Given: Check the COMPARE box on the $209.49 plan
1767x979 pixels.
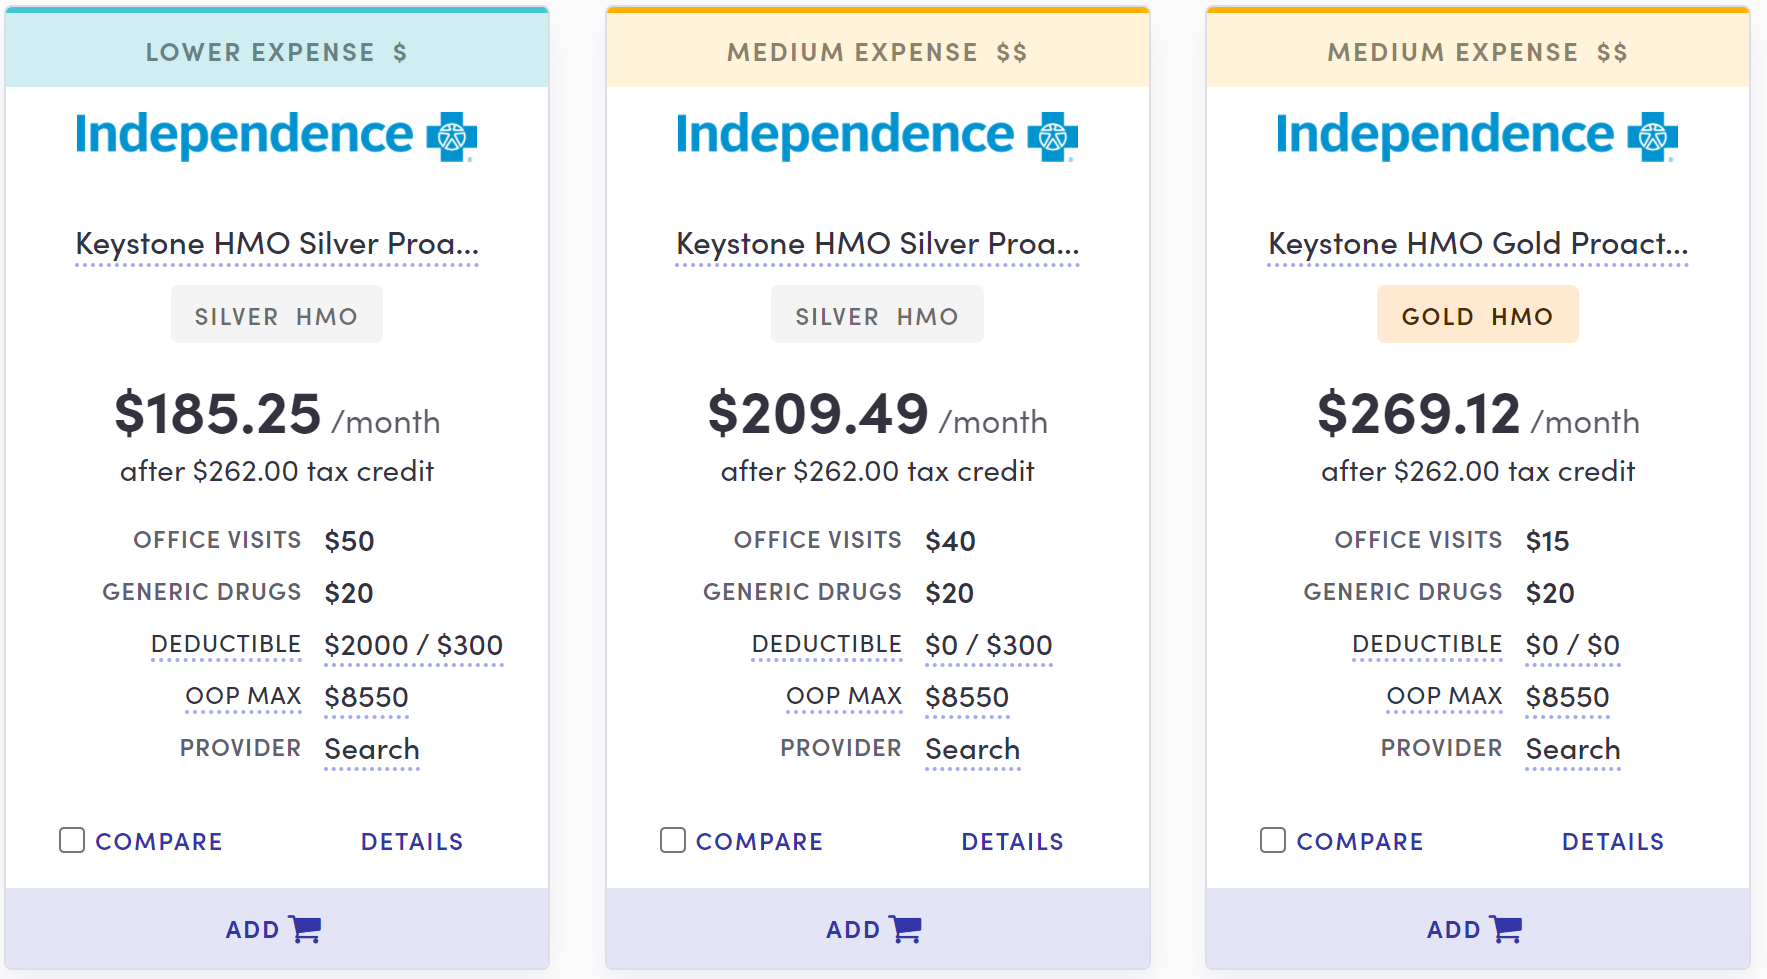Looking at the screenshot, I should point(671,840).
